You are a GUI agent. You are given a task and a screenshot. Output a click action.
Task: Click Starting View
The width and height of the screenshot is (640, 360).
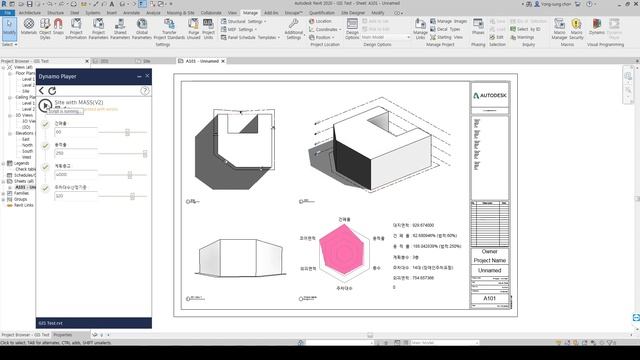click(447, 37)
